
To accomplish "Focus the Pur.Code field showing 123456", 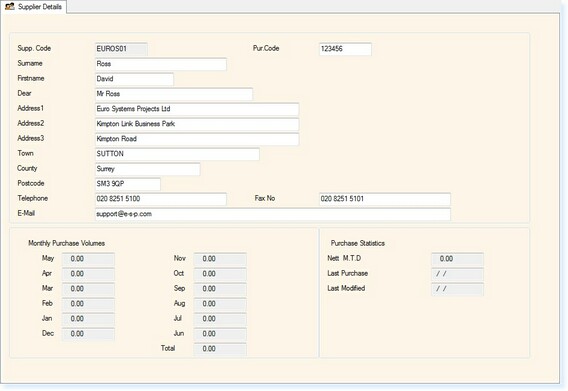I will (x=345, y=49).
